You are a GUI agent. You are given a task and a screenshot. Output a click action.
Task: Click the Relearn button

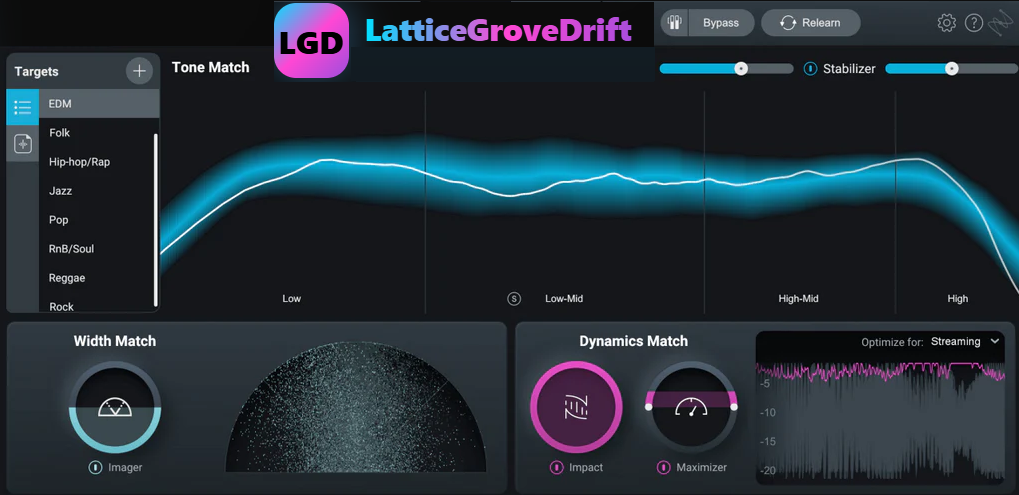pos(810,23)
